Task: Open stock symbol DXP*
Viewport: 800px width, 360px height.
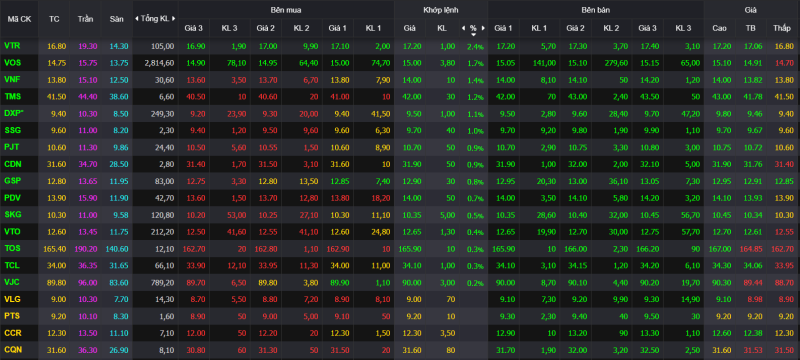Action: click(14, 113)
